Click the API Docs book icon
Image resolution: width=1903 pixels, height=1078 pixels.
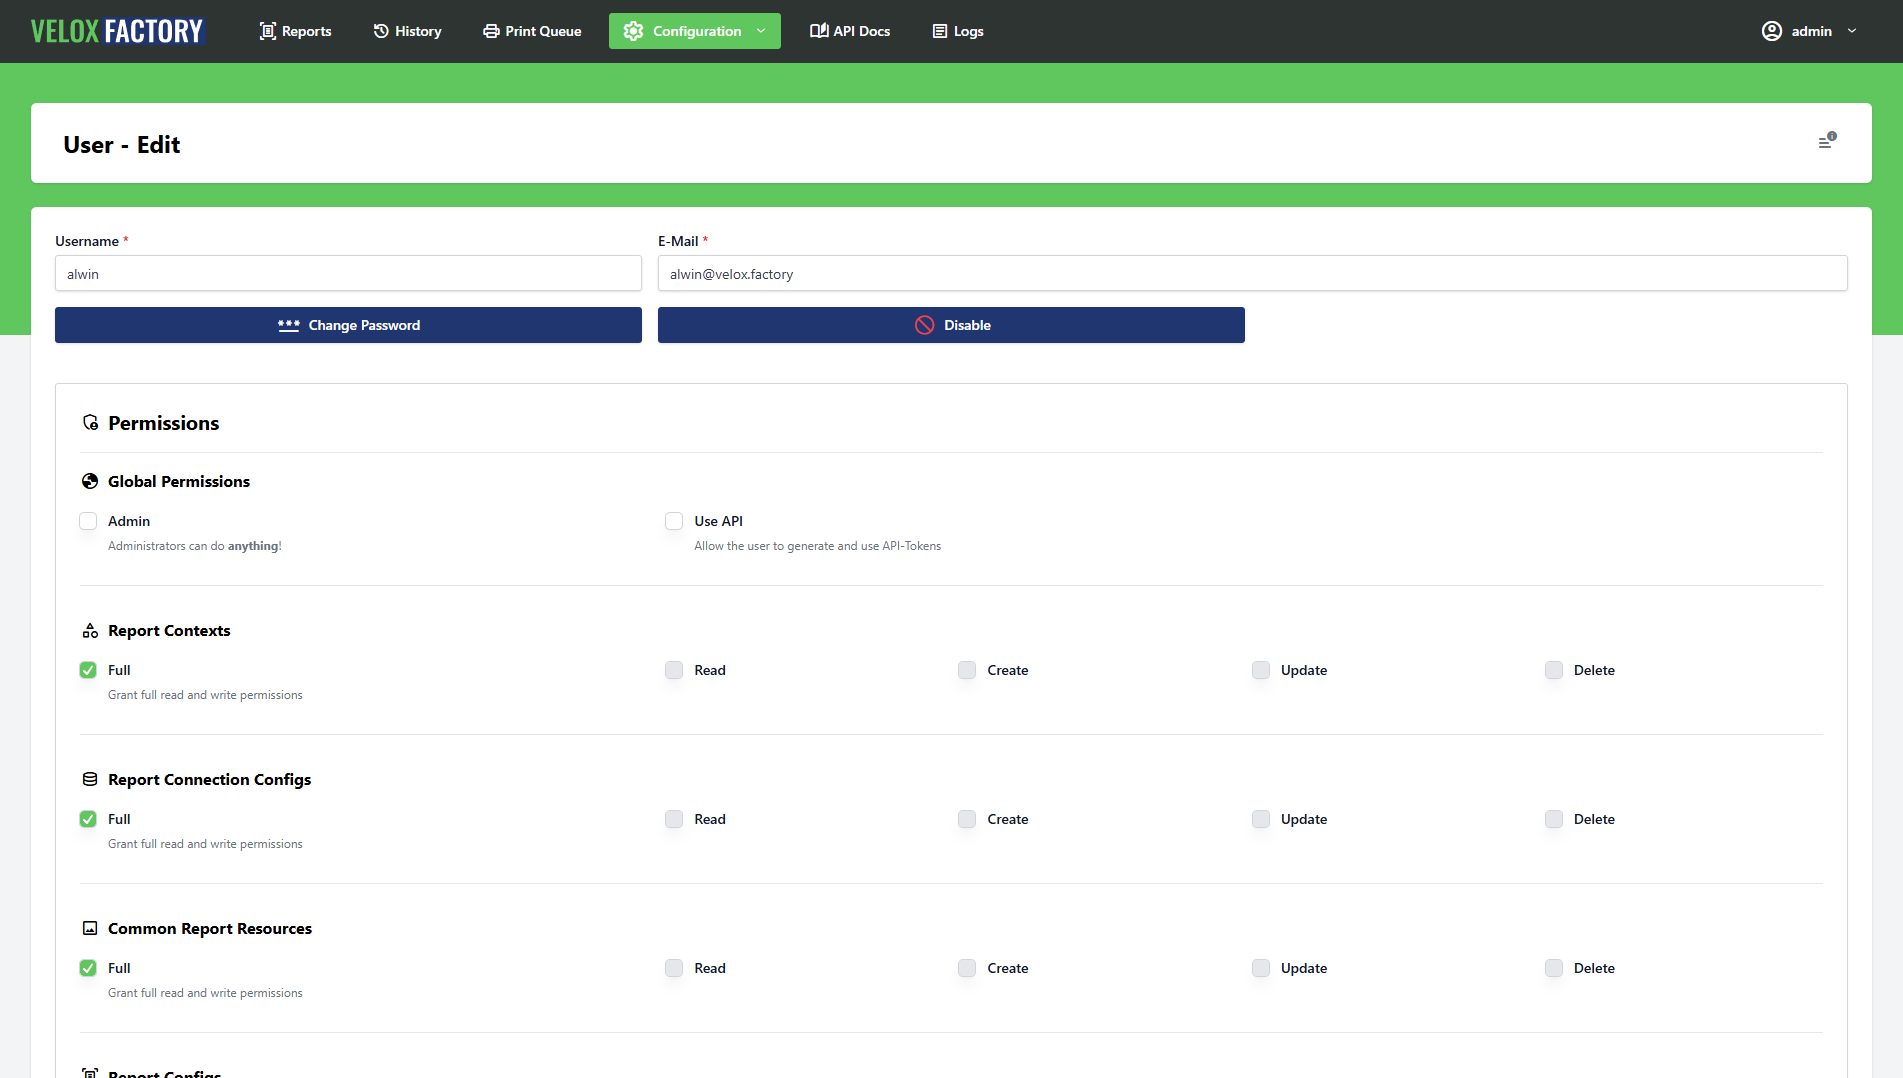click(819, 31)
